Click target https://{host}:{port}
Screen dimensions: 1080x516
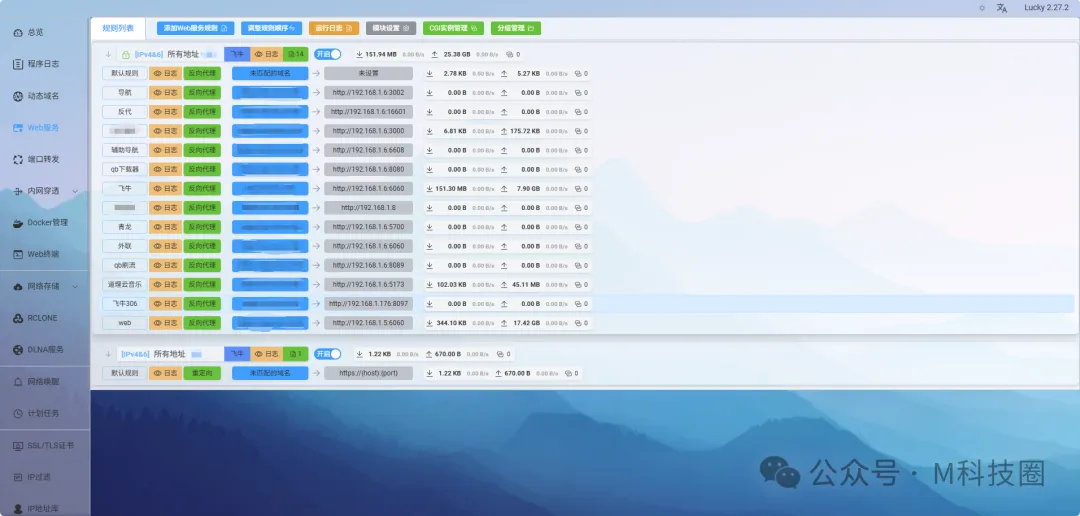pos(368,373)
